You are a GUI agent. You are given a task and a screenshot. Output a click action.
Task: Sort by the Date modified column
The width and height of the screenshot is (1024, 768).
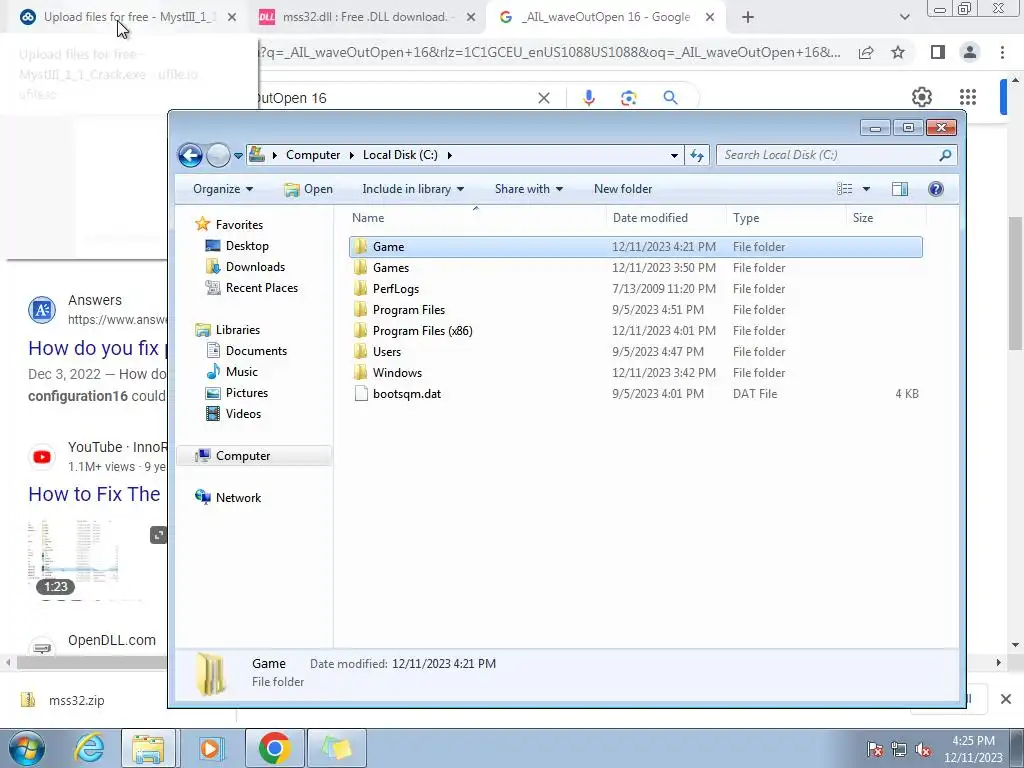pyautogui.click(x=666, y=218)
